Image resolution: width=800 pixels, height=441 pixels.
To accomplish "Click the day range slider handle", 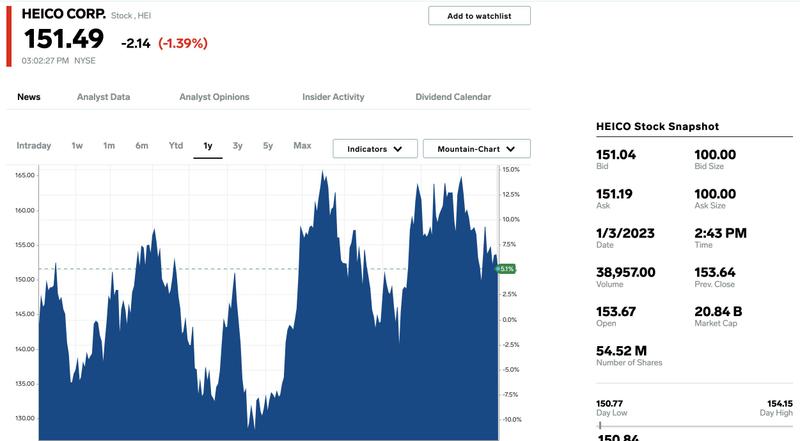I will (600, 425).
